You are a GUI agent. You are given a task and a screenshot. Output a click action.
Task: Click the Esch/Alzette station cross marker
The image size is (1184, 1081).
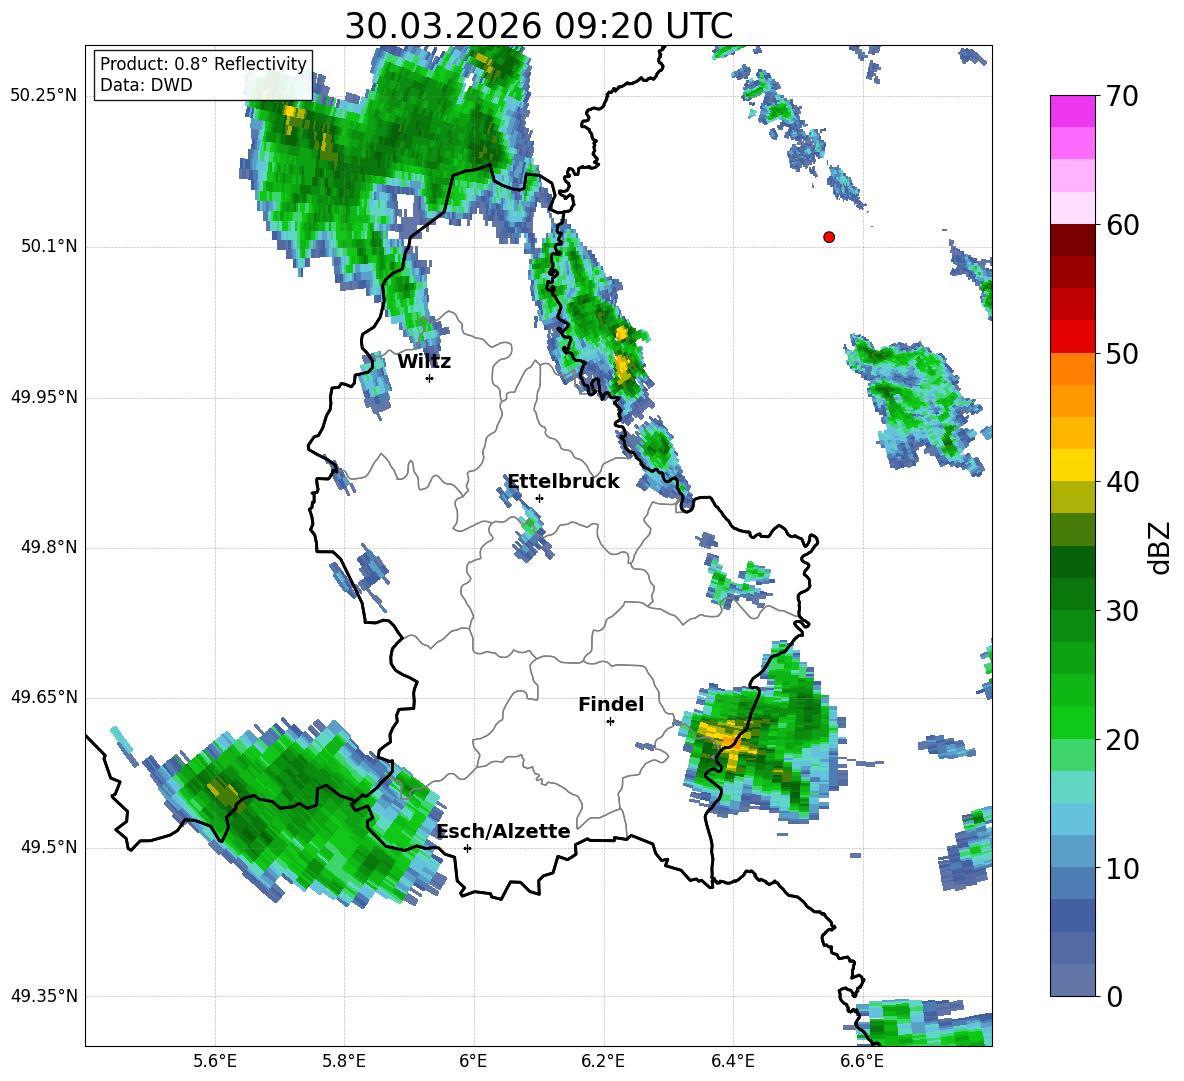click(467, 848)
